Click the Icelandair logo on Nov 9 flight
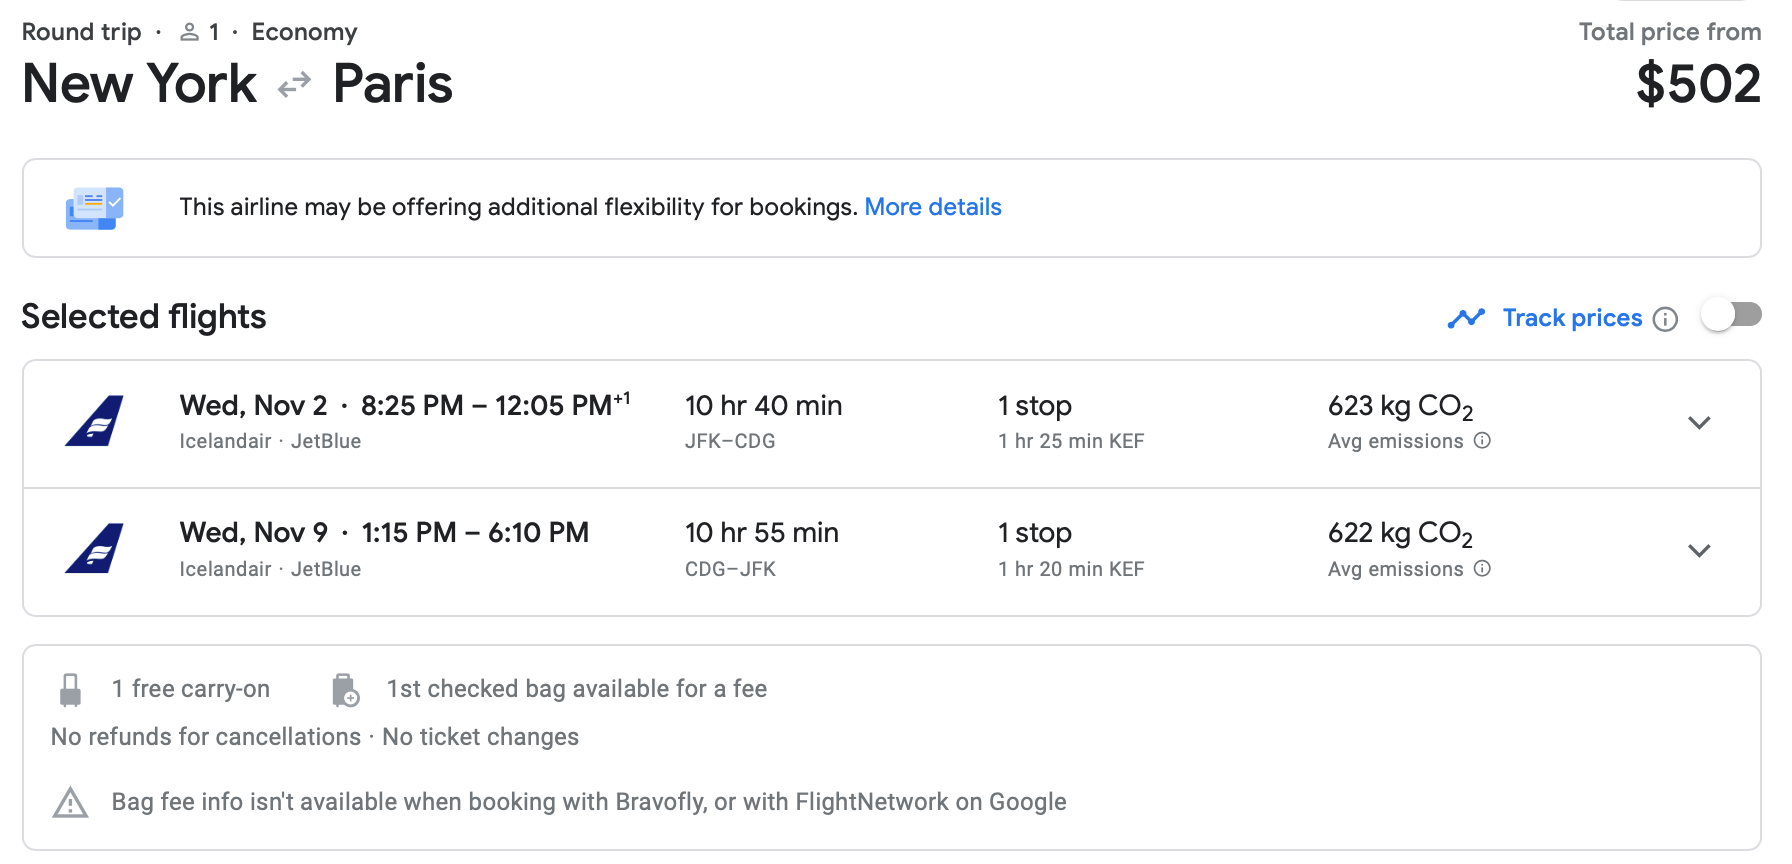This screenshot has width=1792, height=864. point(95,548)
